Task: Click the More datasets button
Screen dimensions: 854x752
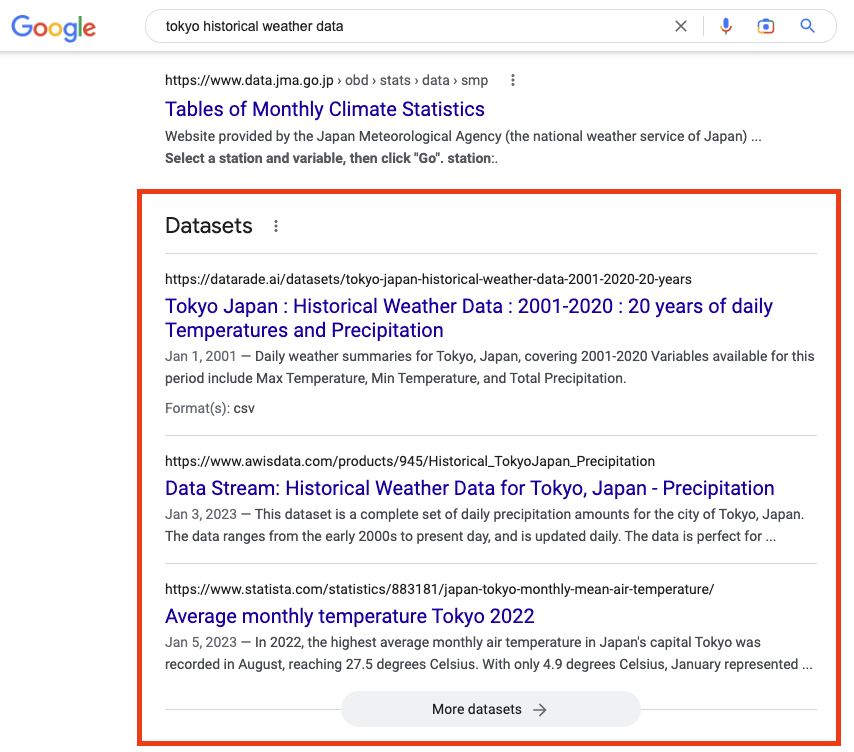Action: coord(490,709)
